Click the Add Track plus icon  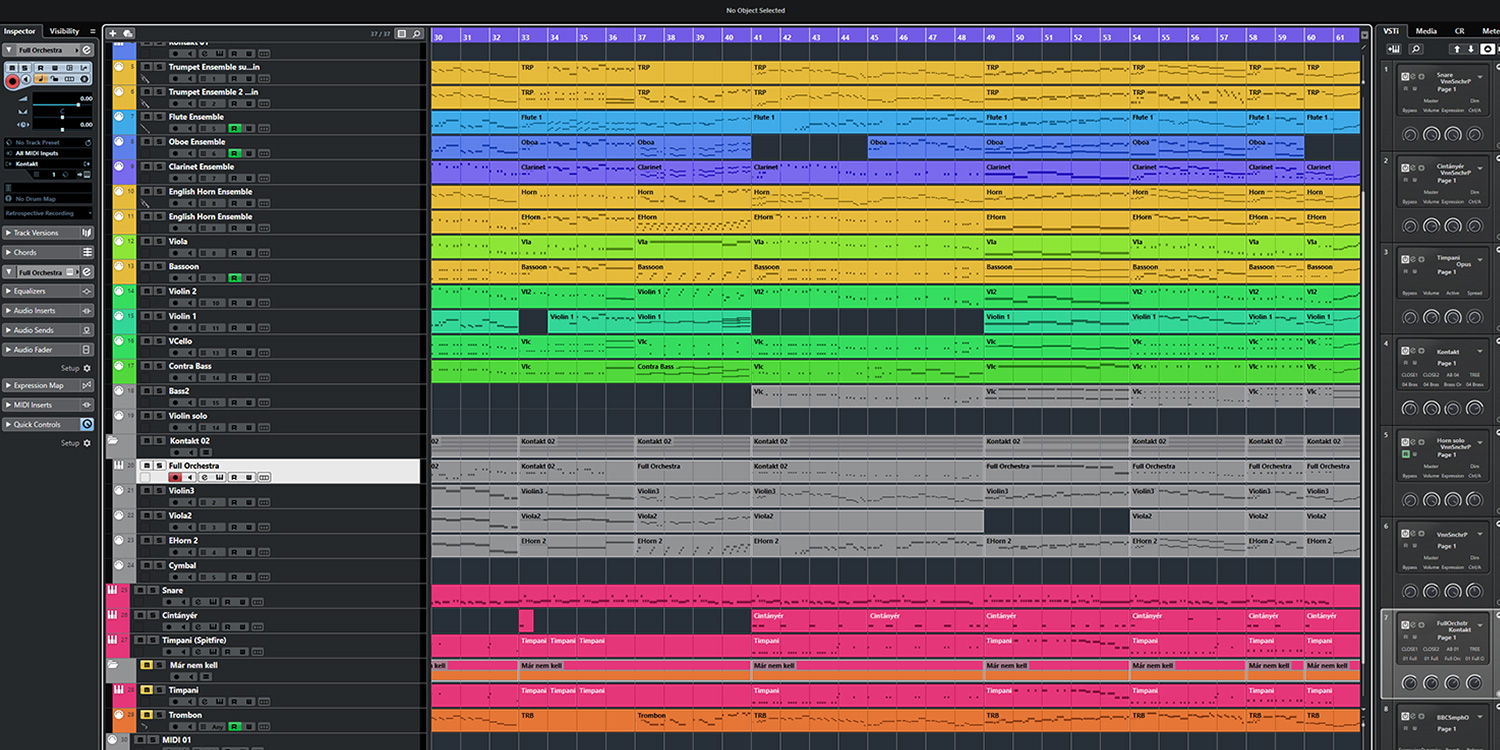(113, 33)
